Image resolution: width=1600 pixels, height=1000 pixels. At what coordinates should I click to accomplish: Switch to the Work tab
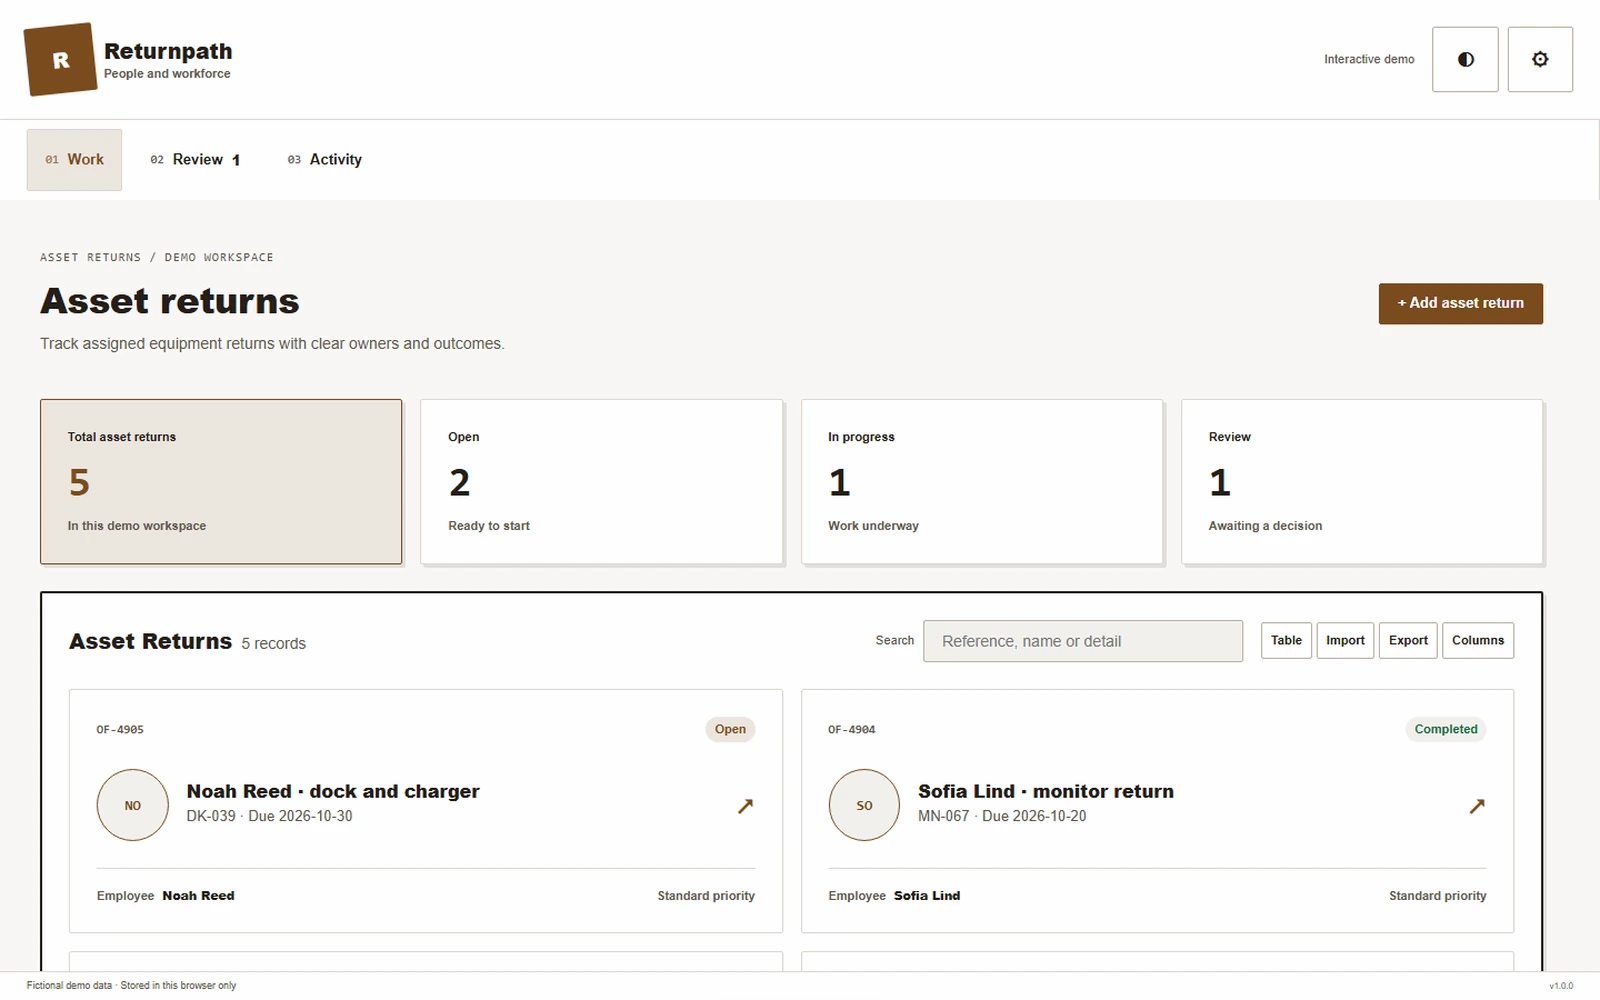[x=74, y=160]
